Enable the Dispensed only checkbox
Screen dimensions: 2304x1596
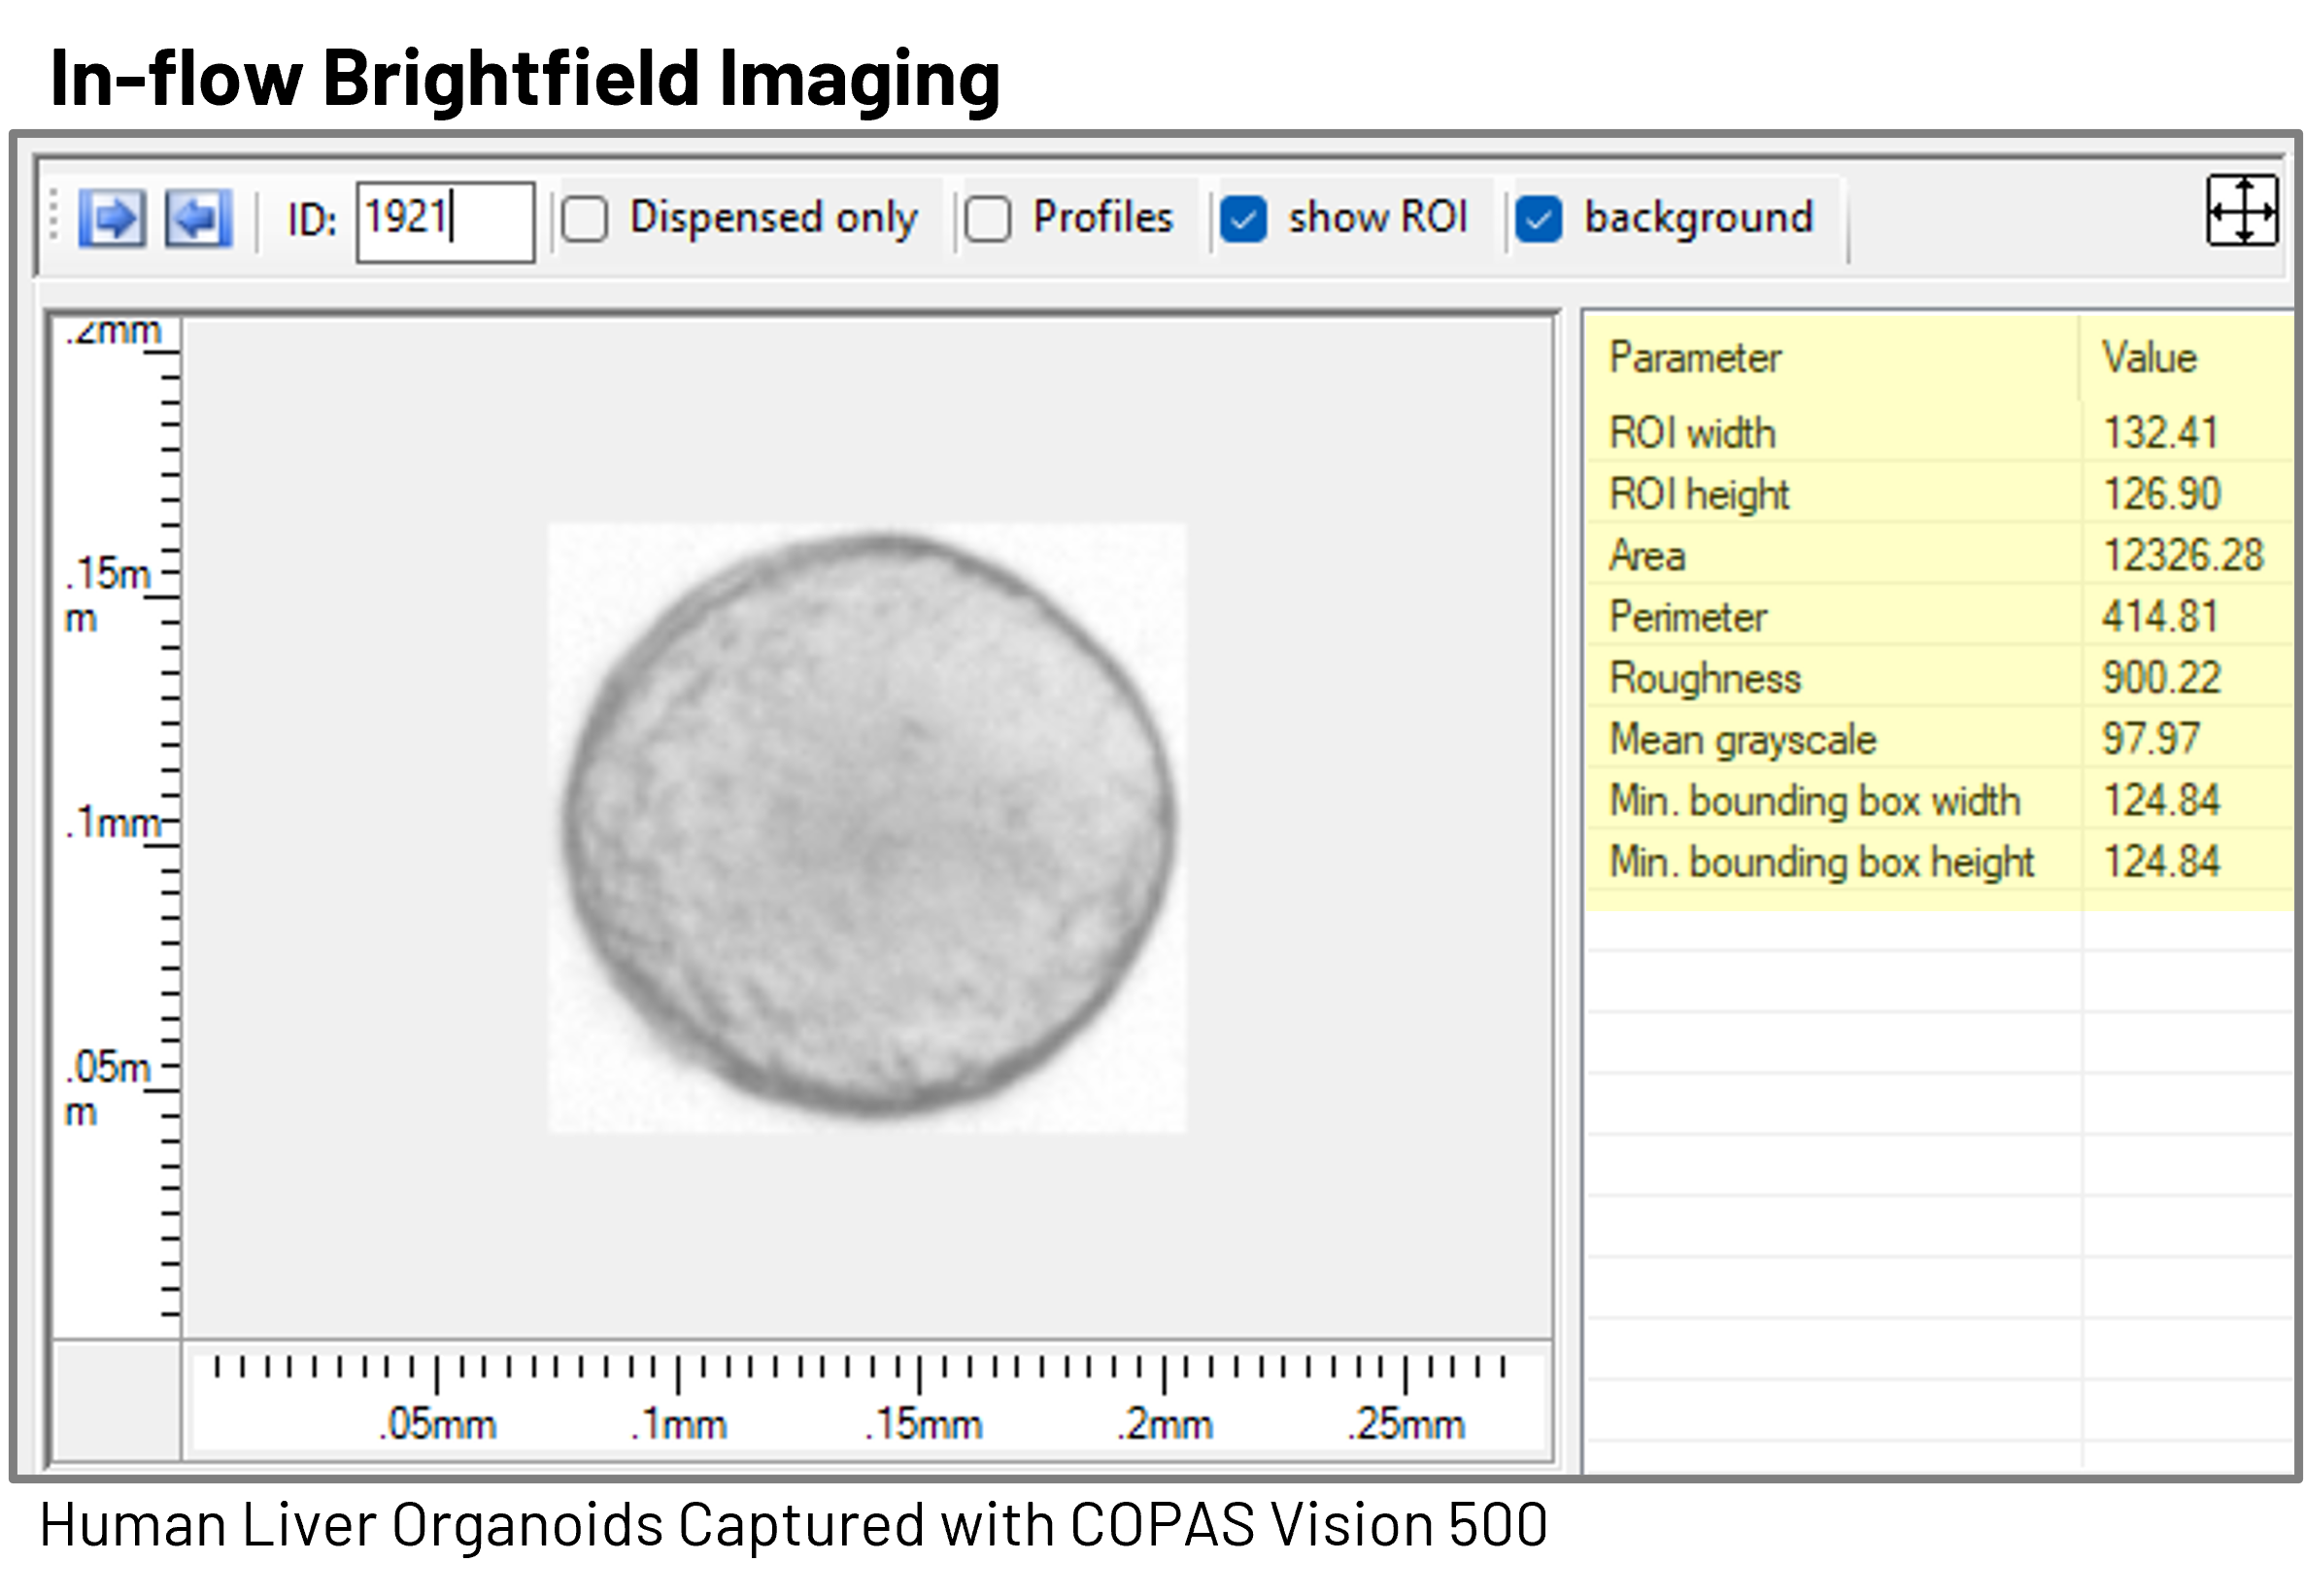click(x=585, y=219)
